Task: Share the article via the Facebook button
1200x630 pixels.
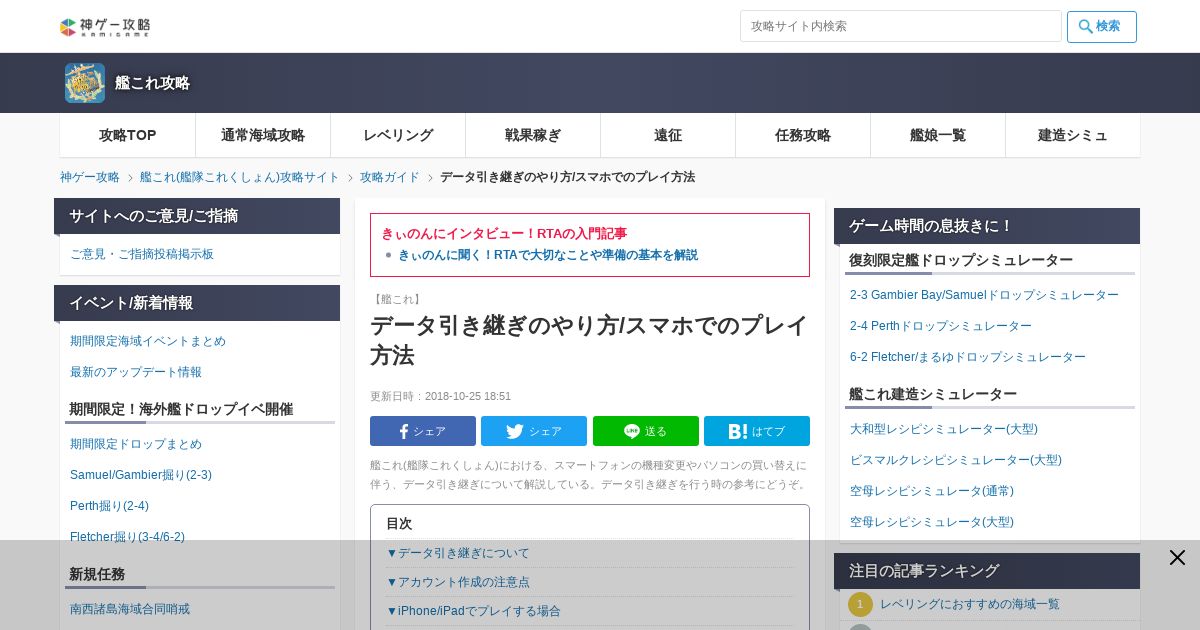Action: pos(423,431)
